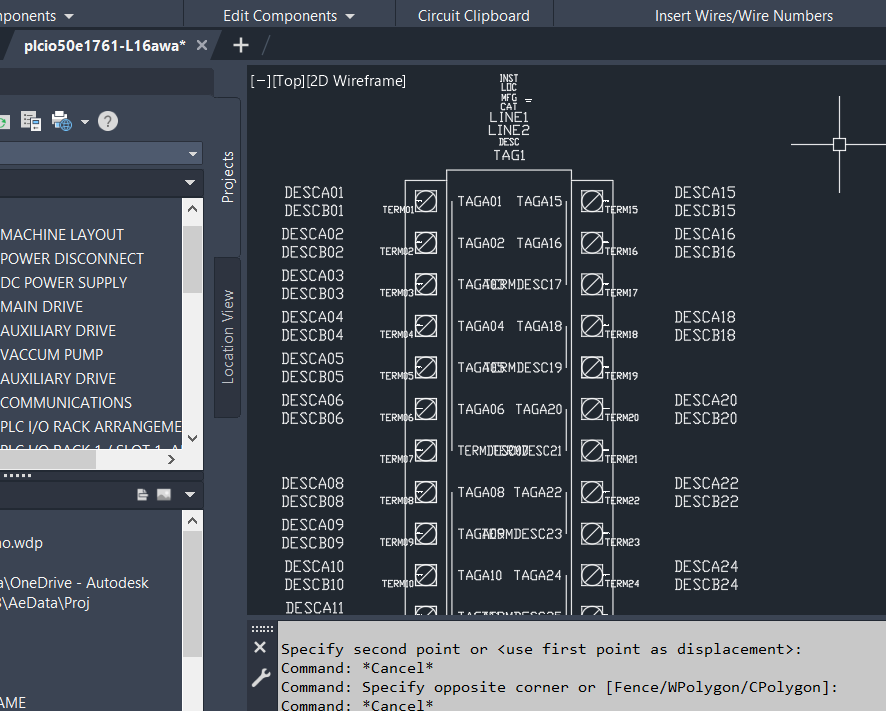886x711 pixels.
Task: Expand the arrow next to the plot icon
Action: pyautogui.click(x=84, y=121)
